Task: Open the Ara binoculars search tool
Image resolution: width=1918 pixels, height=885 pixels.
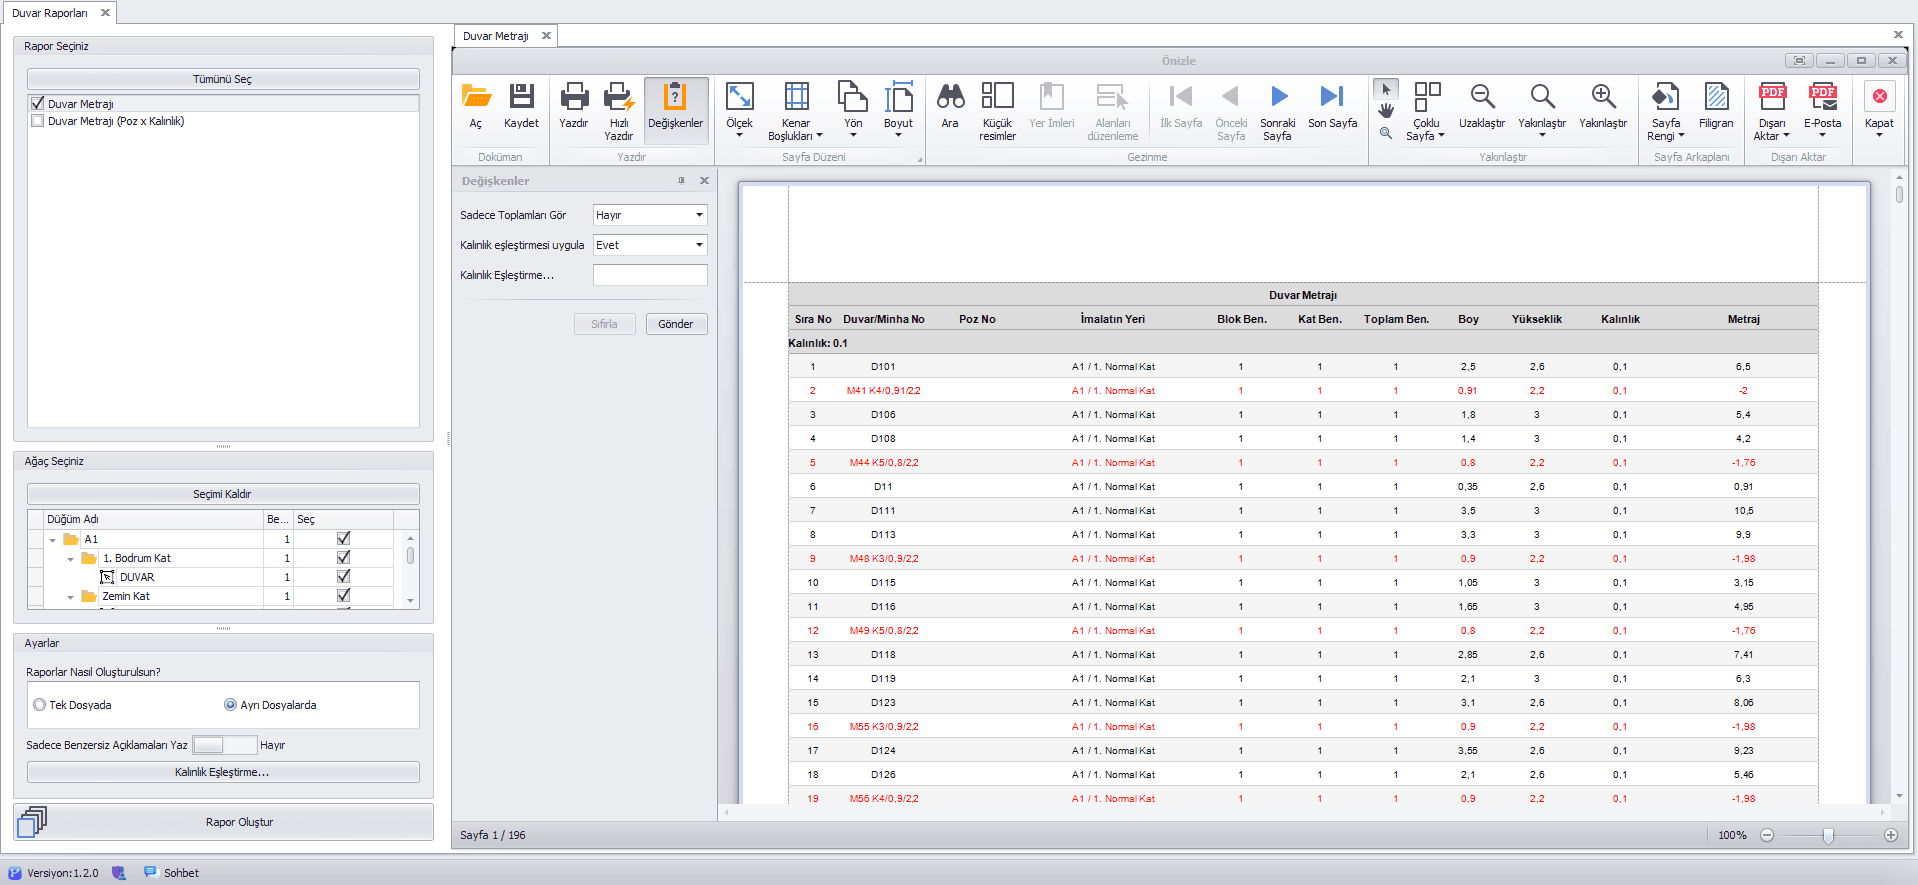Action: (x=950, y=97)
